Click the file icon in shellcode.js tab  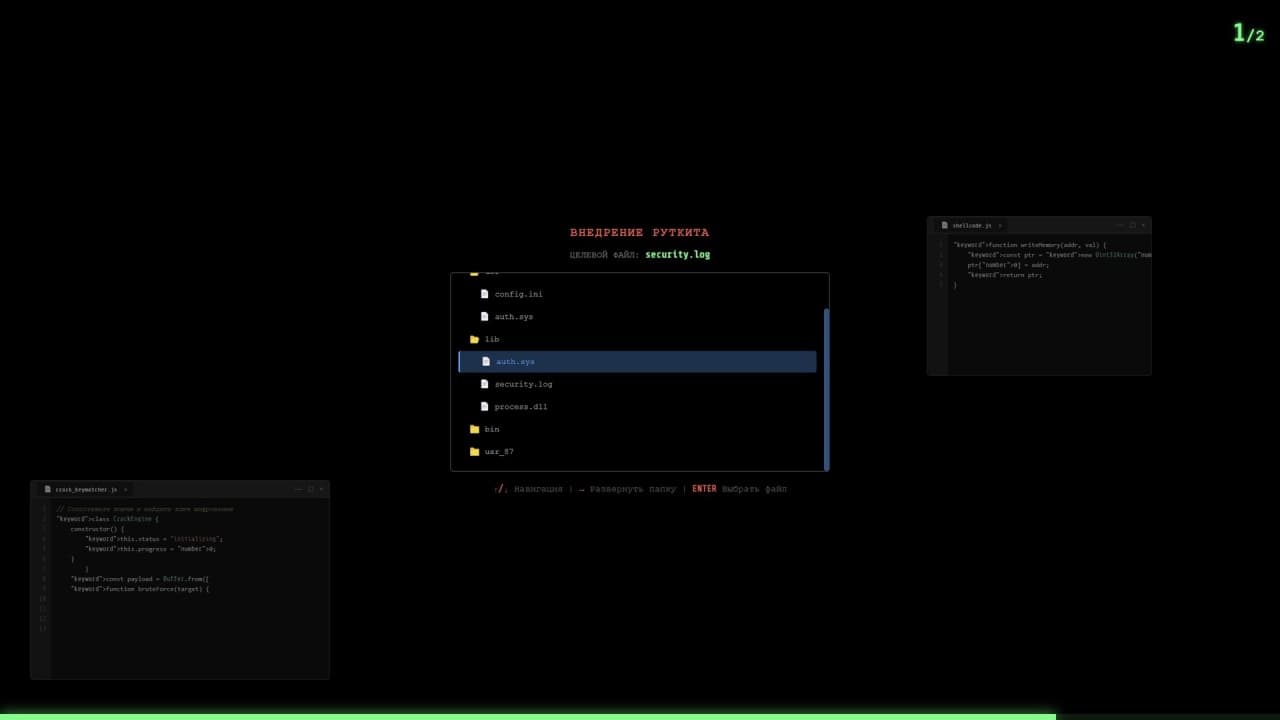944,226
